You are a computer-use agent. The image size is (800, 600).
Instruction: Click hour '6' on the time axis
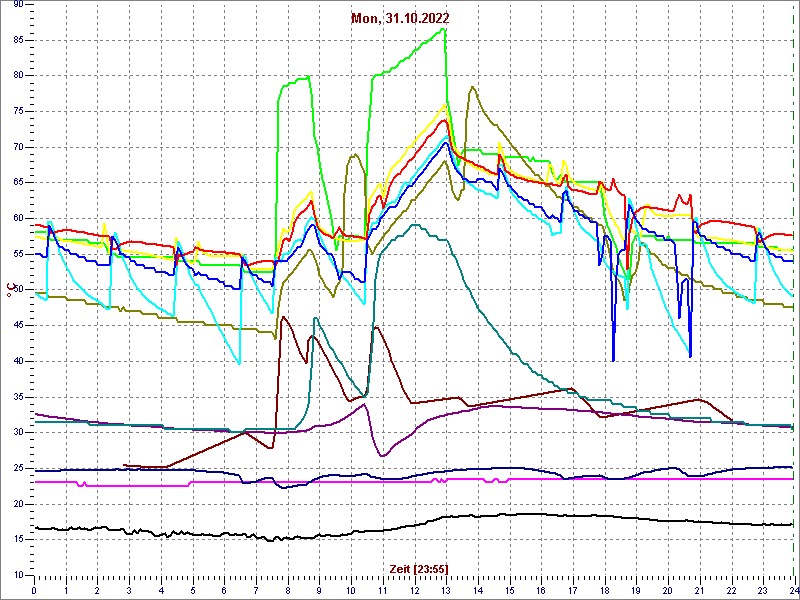coord(224,590)
